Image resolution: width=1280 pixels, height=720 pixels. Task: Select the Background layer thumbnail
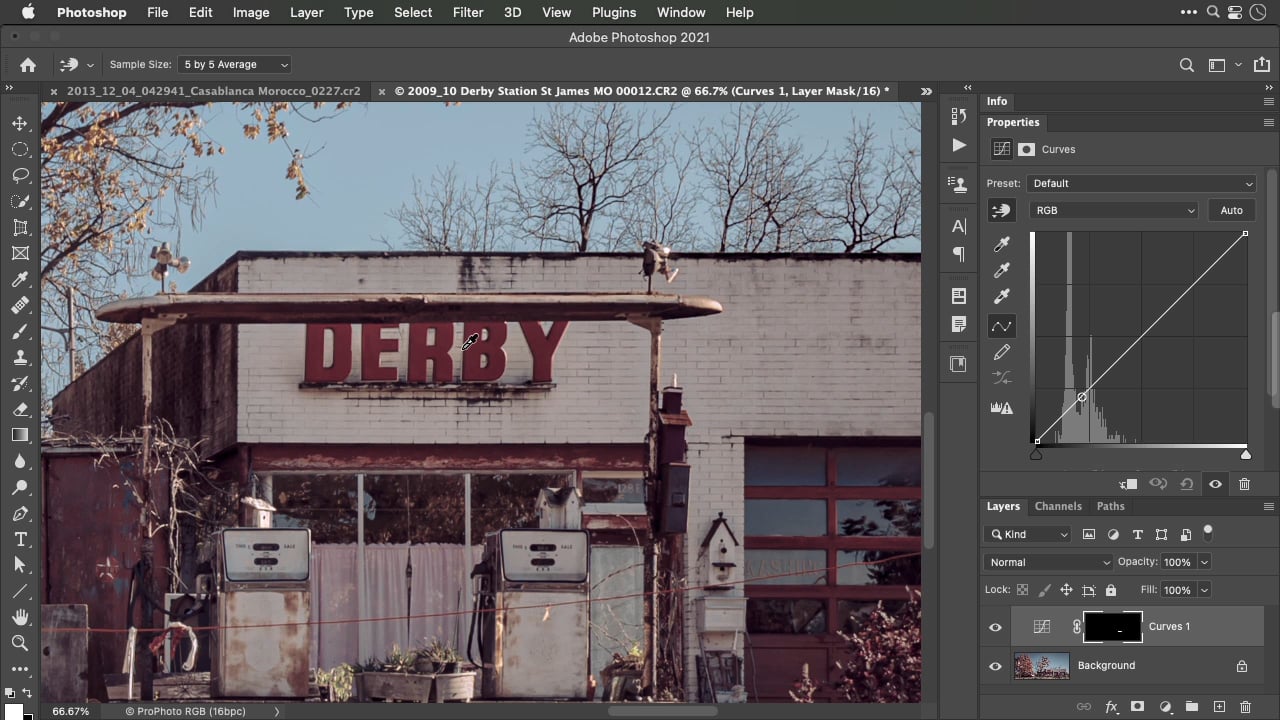tap(1041, 666)
